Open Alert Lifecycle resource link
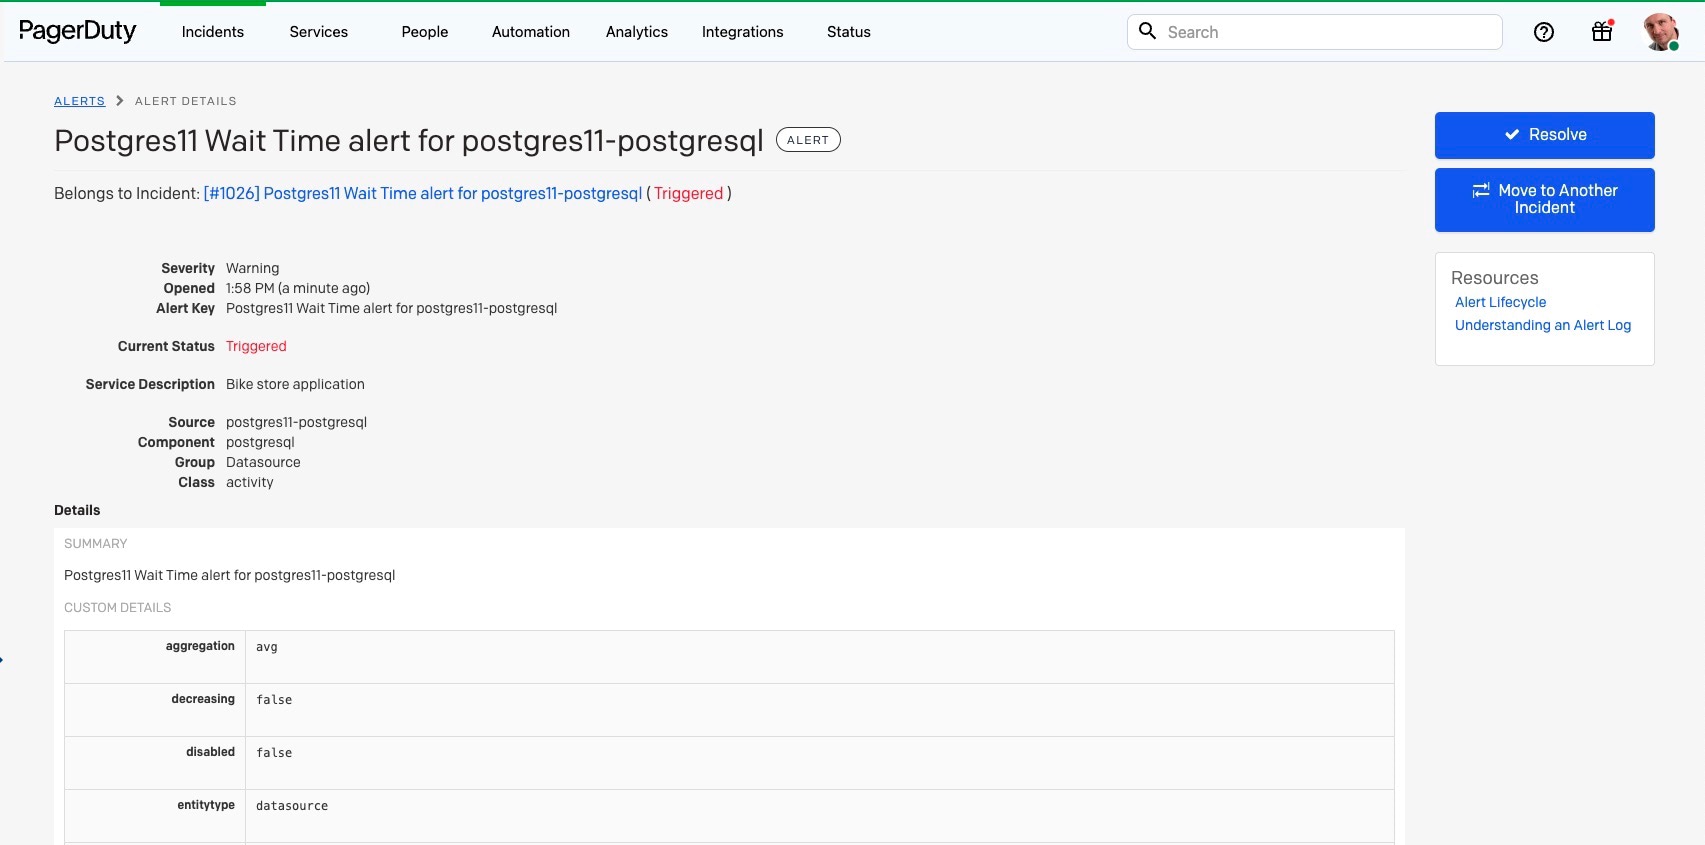 (x=1500, y=302)
